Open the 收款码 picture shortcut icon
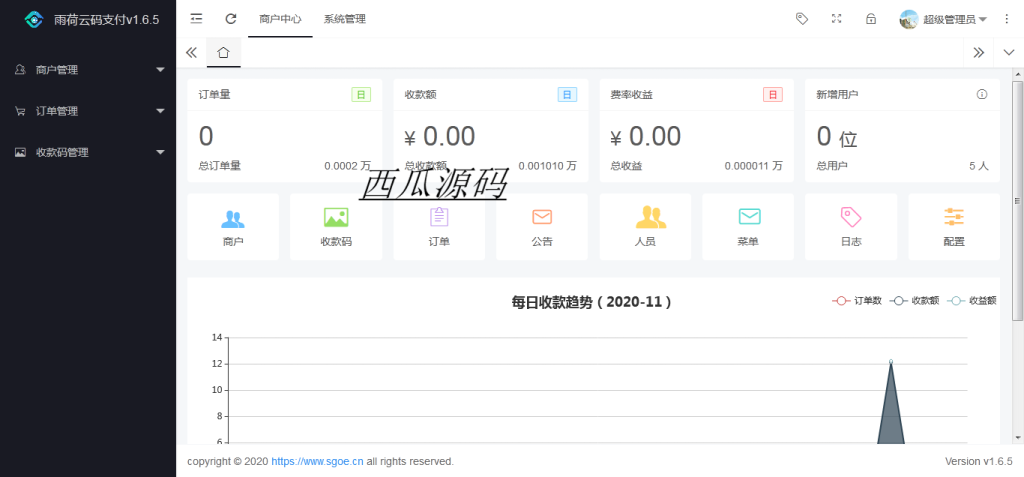This screenshot has width=1024, height=477. (336, 218)
